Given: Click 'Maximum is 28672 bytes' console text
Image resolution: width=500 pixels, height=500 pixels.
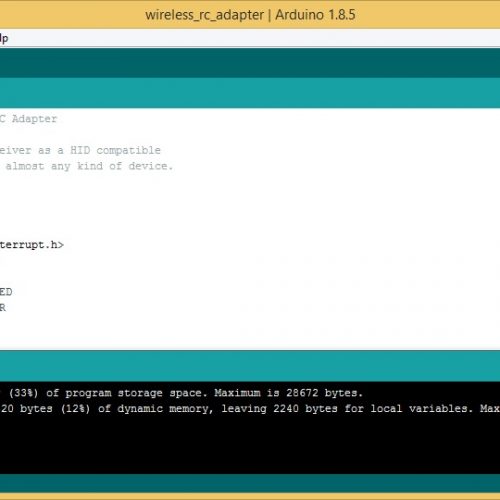Looking at the screenshot, I should coord(288,393).
